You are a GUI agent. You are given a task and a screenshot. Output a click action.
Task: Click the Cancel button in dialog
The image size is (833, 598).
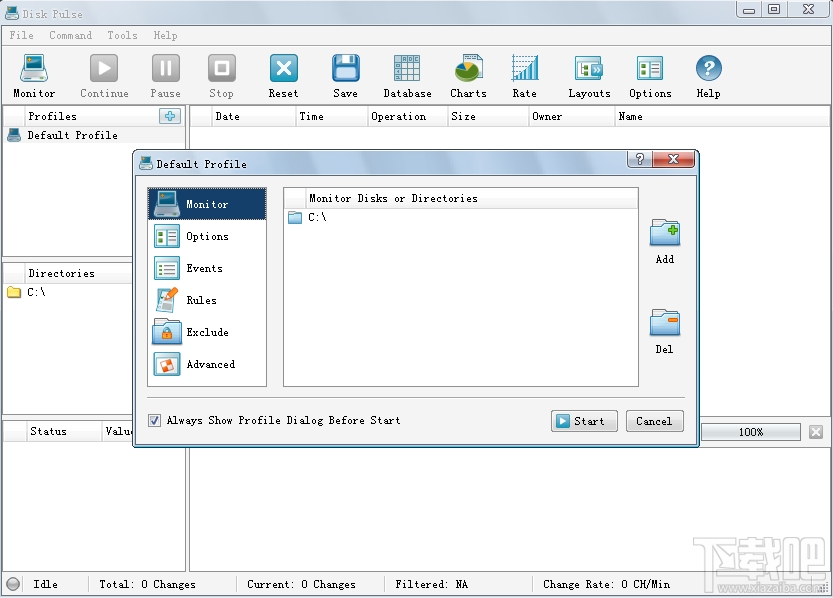[654, 421]
